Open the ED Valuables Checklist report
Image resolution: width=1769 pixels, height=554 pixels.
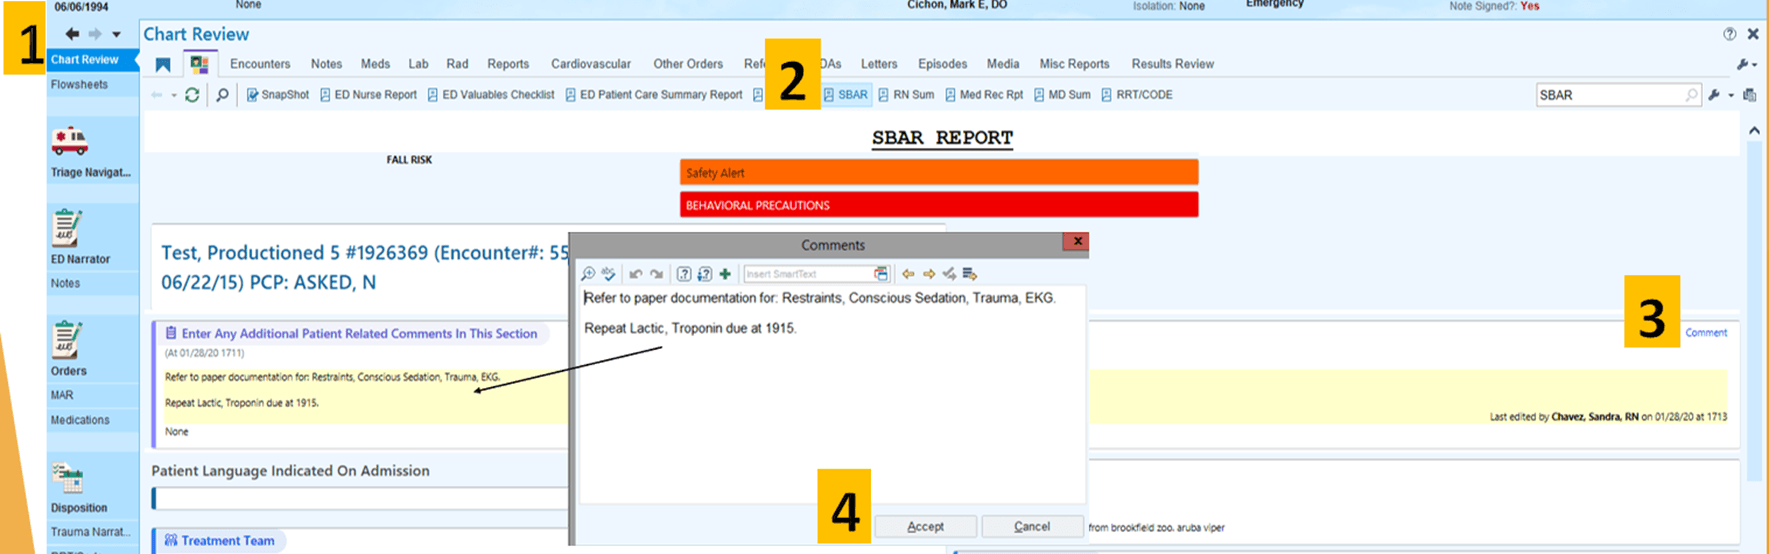pos(490,95)
